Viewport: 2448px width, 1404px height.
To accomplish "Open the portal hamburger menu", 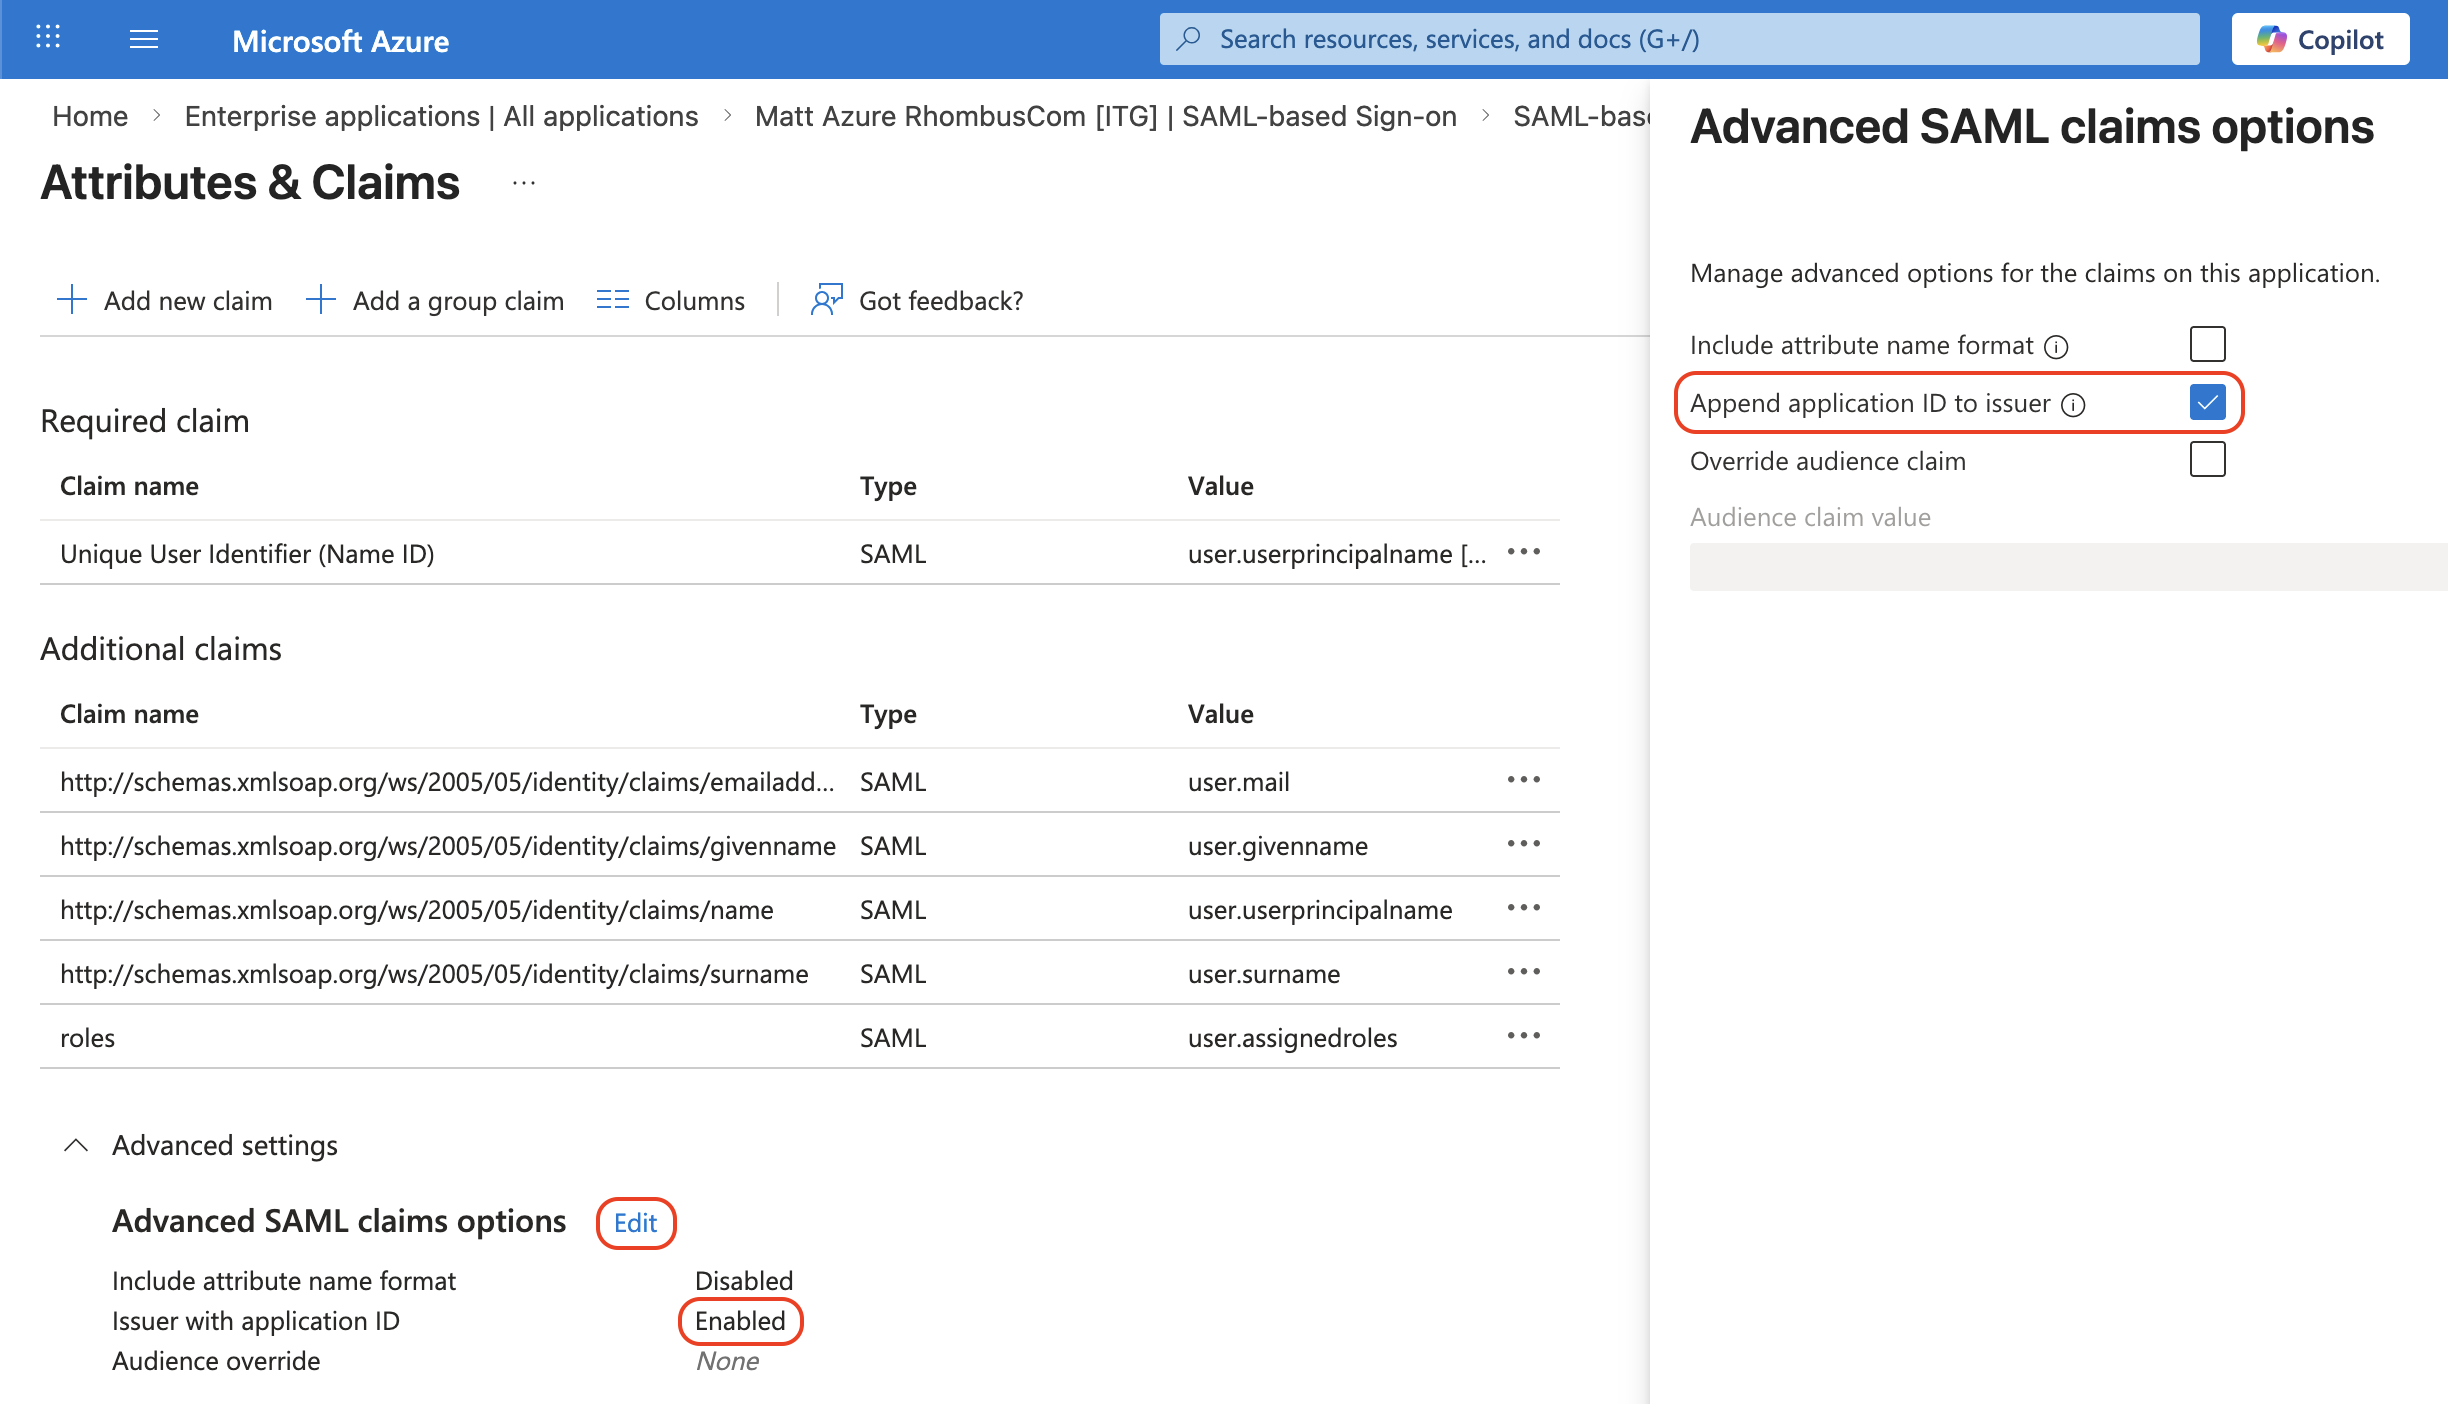I will 144,39.
